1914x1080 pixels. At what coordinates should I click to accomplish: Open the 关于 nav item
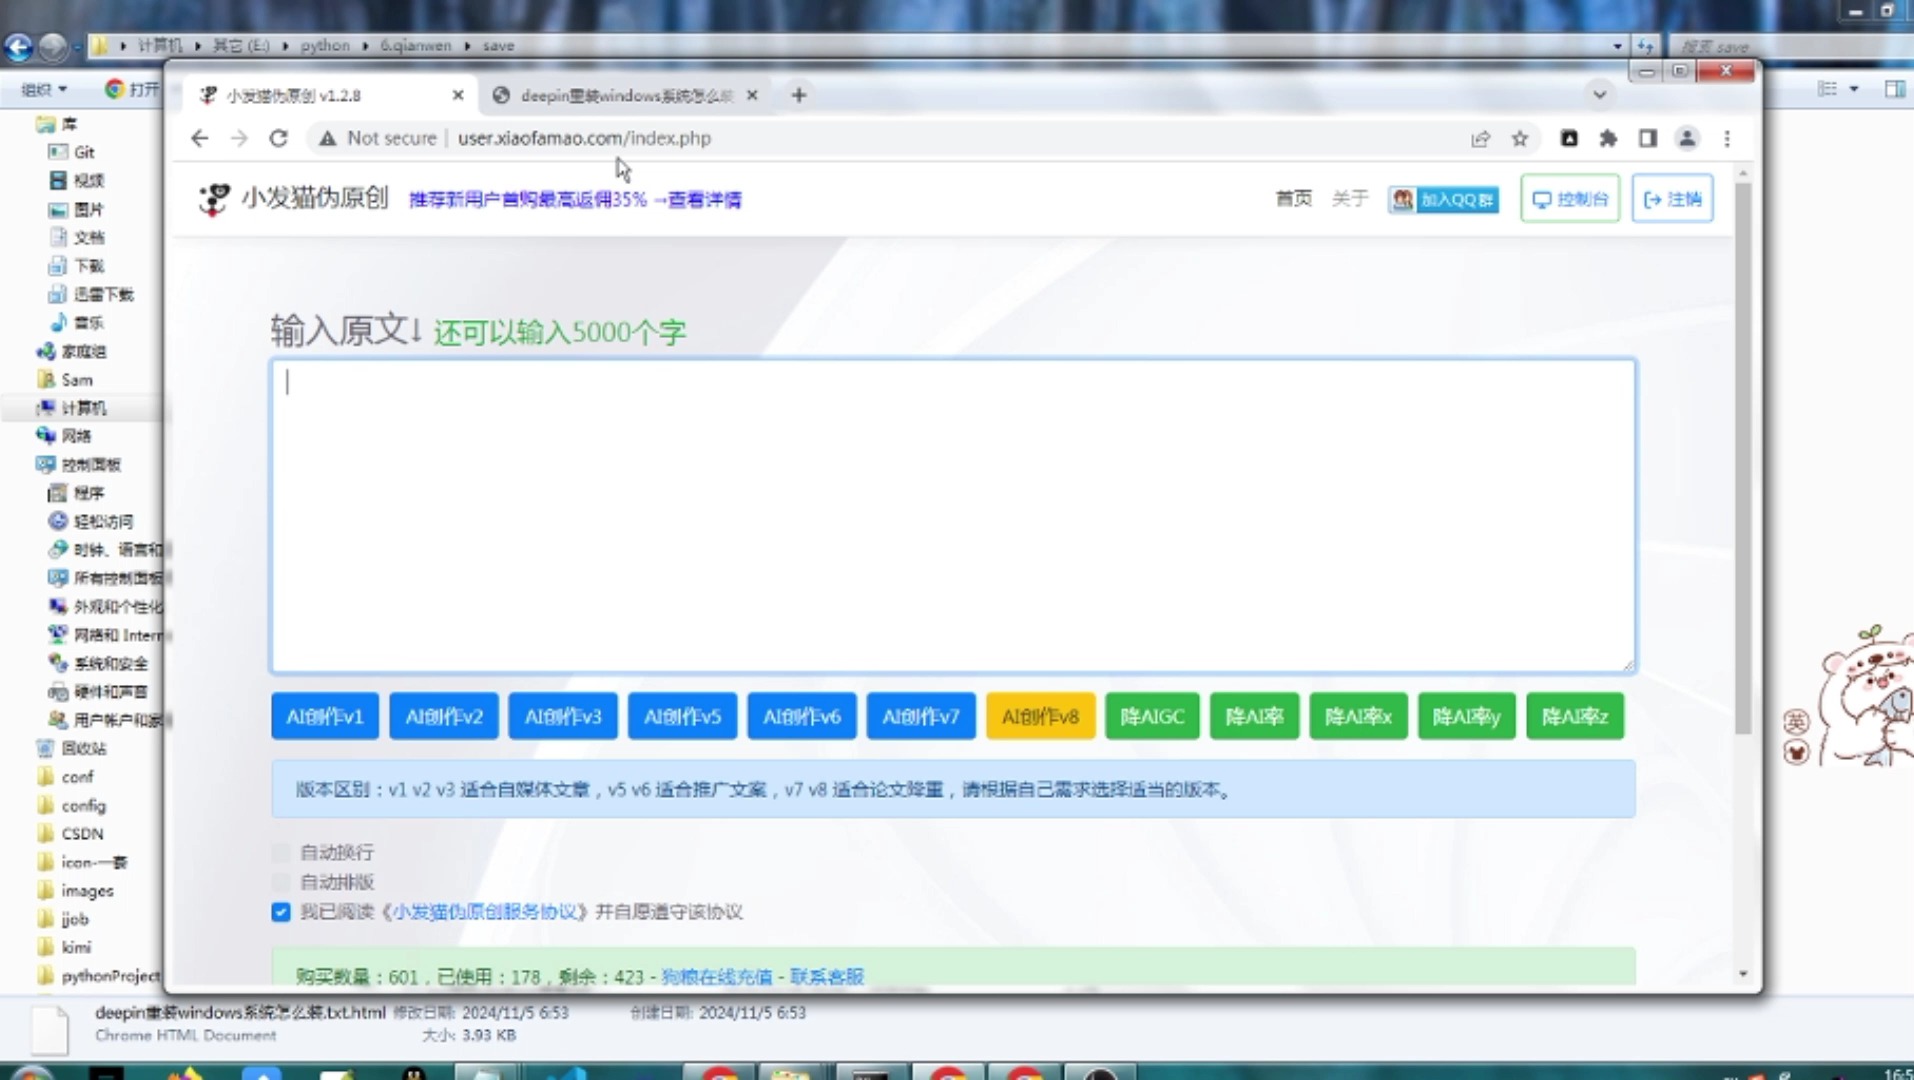[1349, 199]
